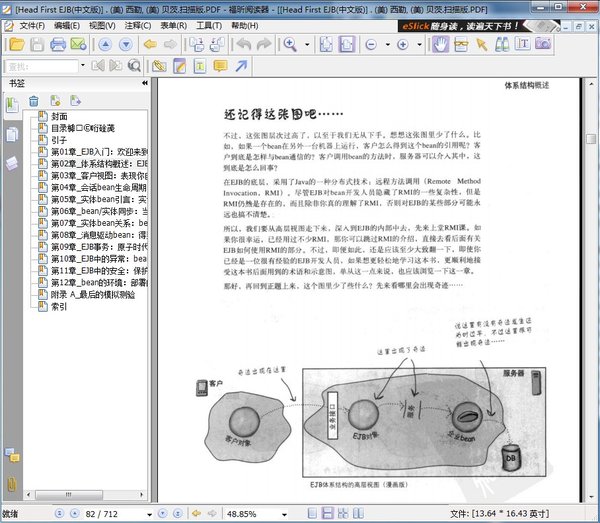Select the text selection tool
The height and width of the screenshot is (523, 600).
tap(522, 44)
